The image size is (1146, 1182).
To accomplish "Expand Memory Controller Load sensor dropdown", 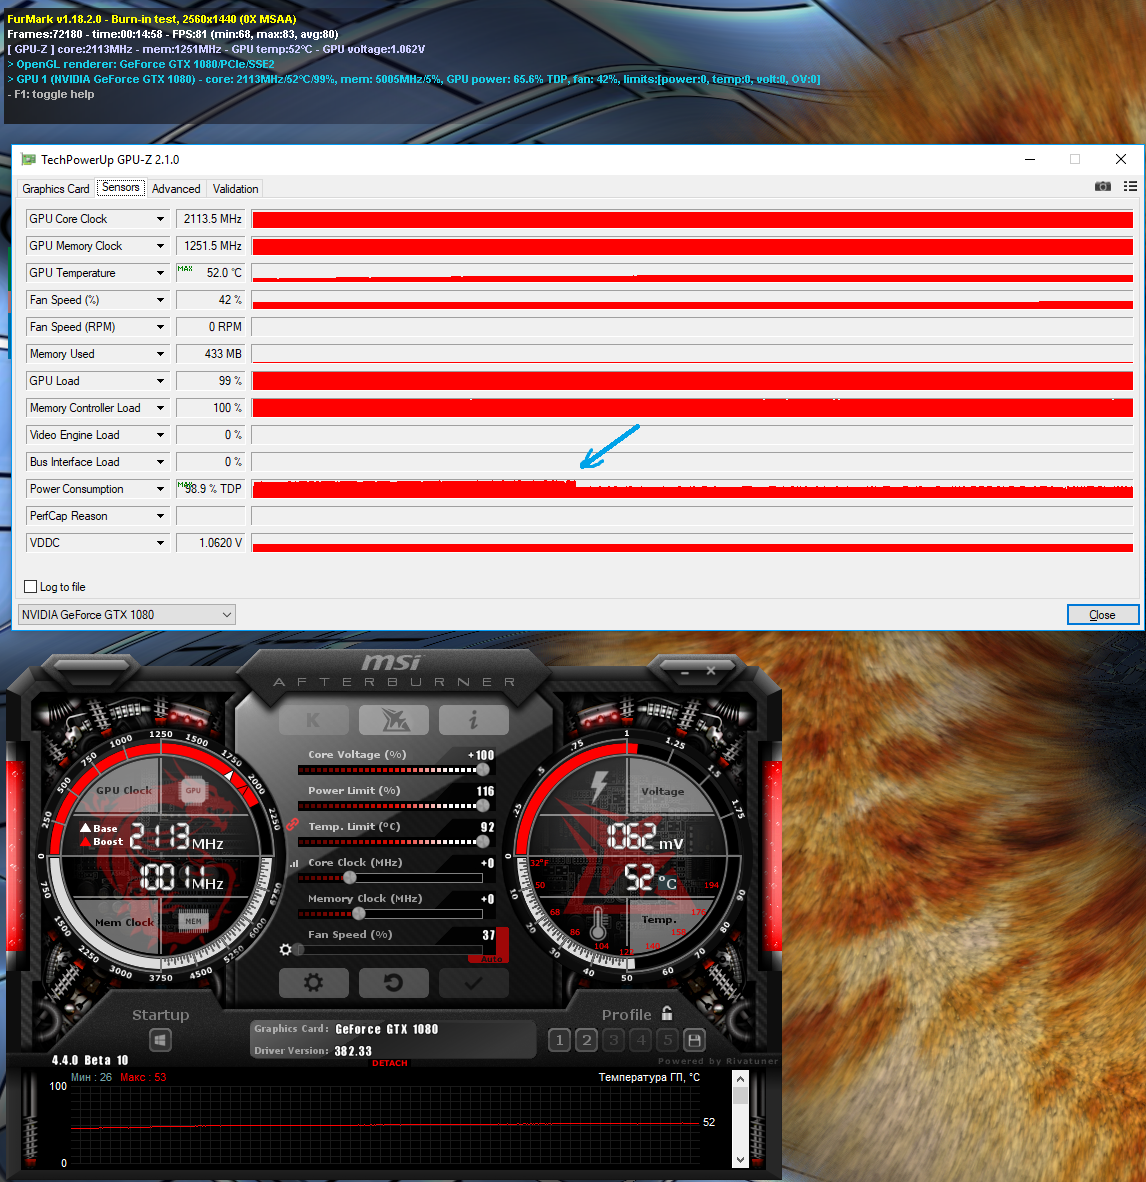I will tap(160, 408).
